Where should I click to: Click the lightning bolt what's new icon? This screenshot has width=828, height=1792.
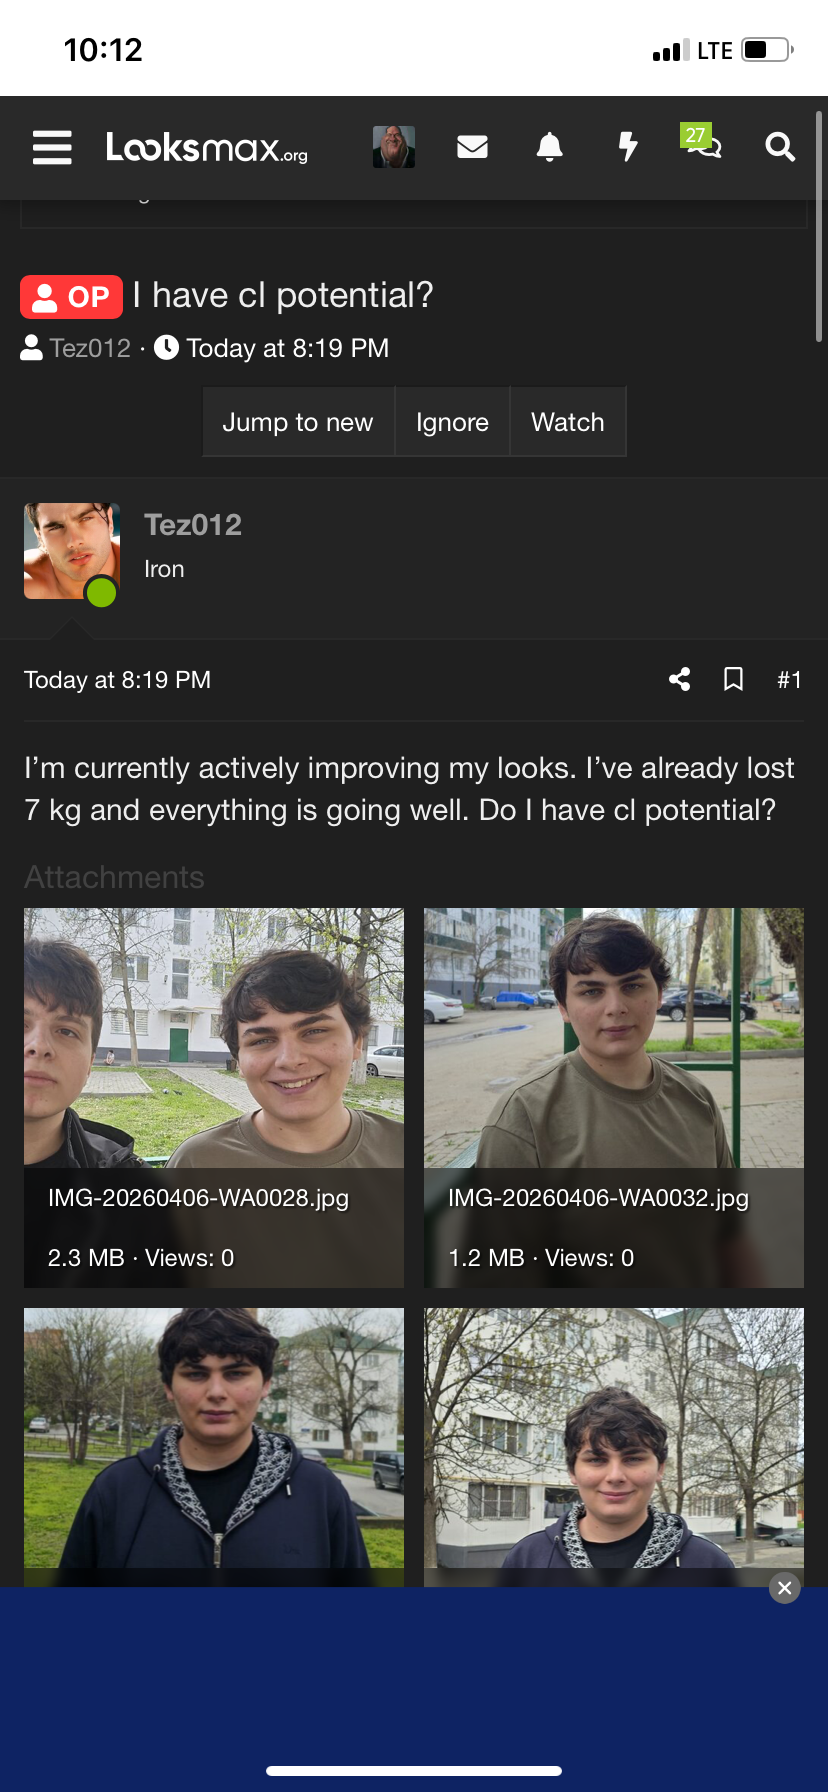[627, 147]
